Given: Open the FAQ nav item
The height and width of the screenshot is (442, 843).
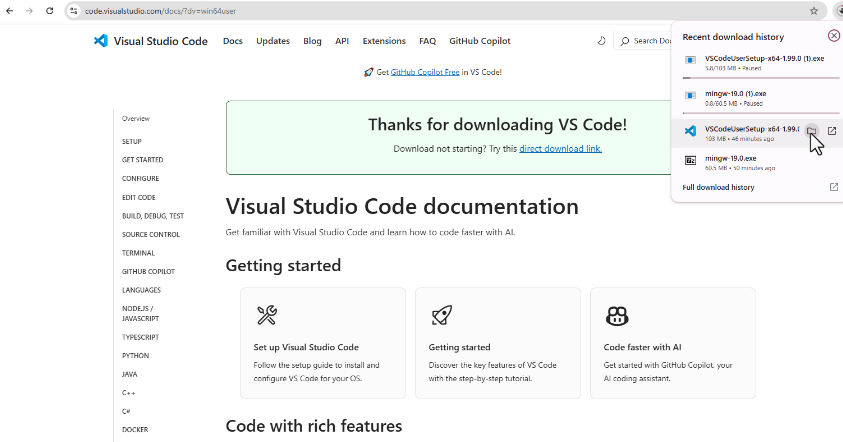Looking at the screenshot, I should (x=427, y=41).
